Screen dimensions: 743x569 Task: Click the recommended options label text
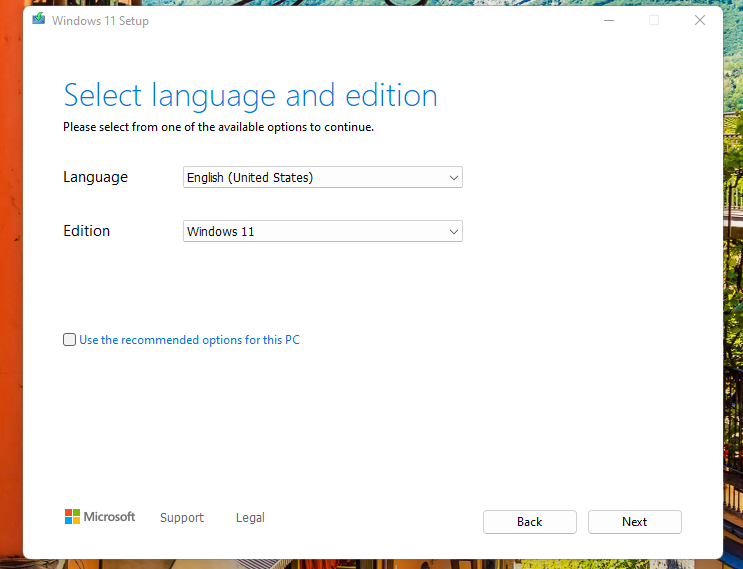coord(190,340)
